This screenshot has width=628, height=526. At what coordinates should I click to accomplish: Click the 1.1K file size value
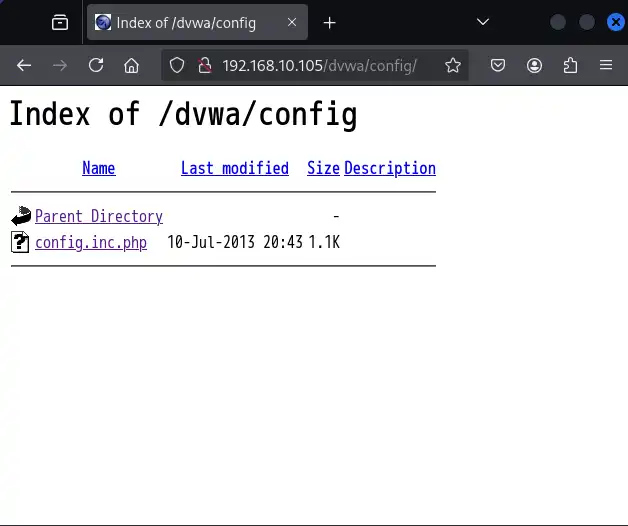pos(324,242)
